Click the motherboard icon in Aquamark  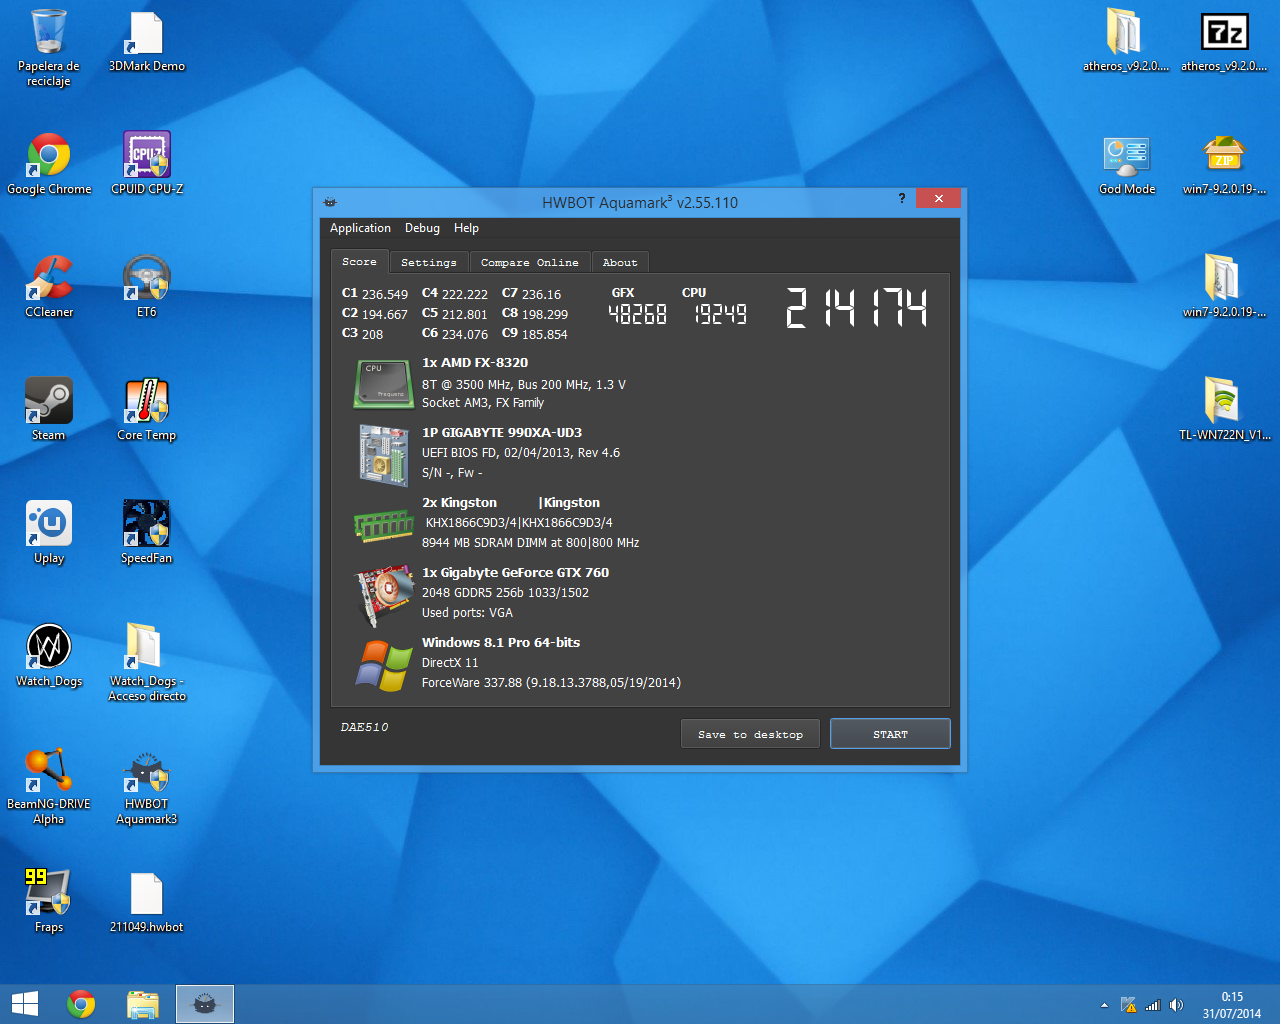(384, 455)
